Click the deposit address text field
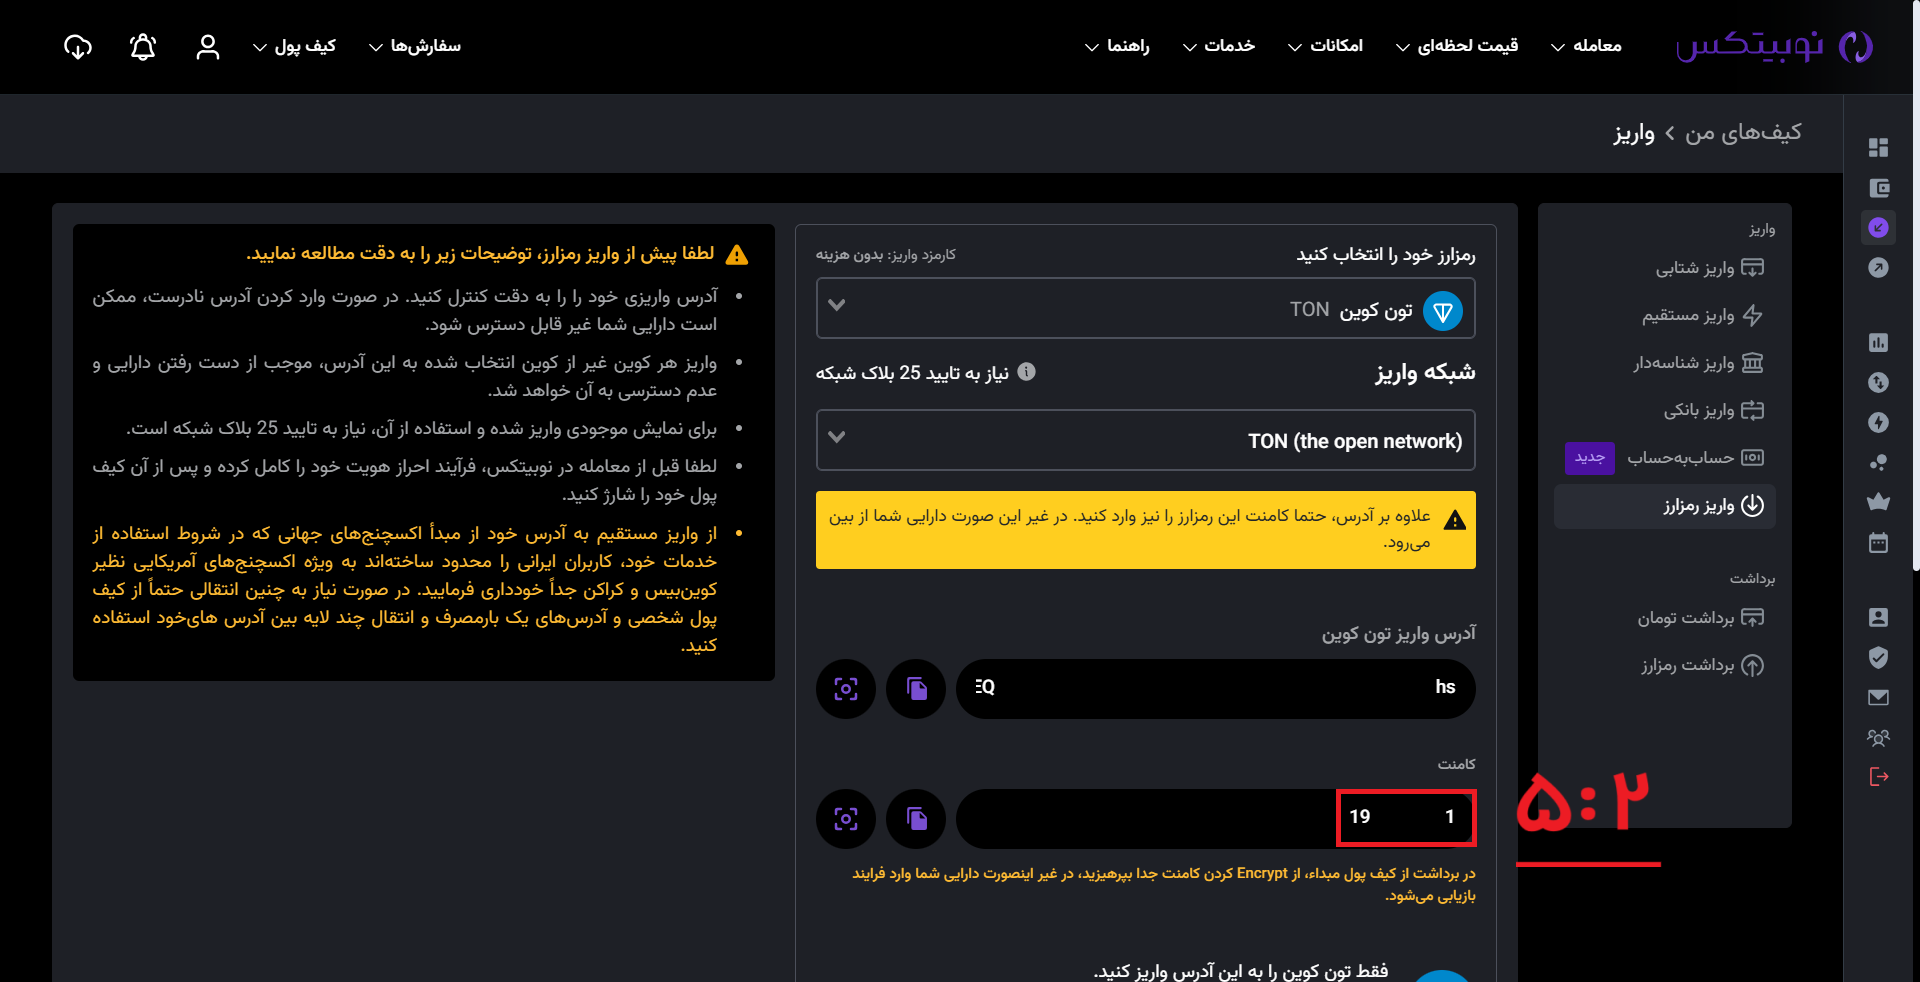The image size is (1920, 982). click(1215, 688)
